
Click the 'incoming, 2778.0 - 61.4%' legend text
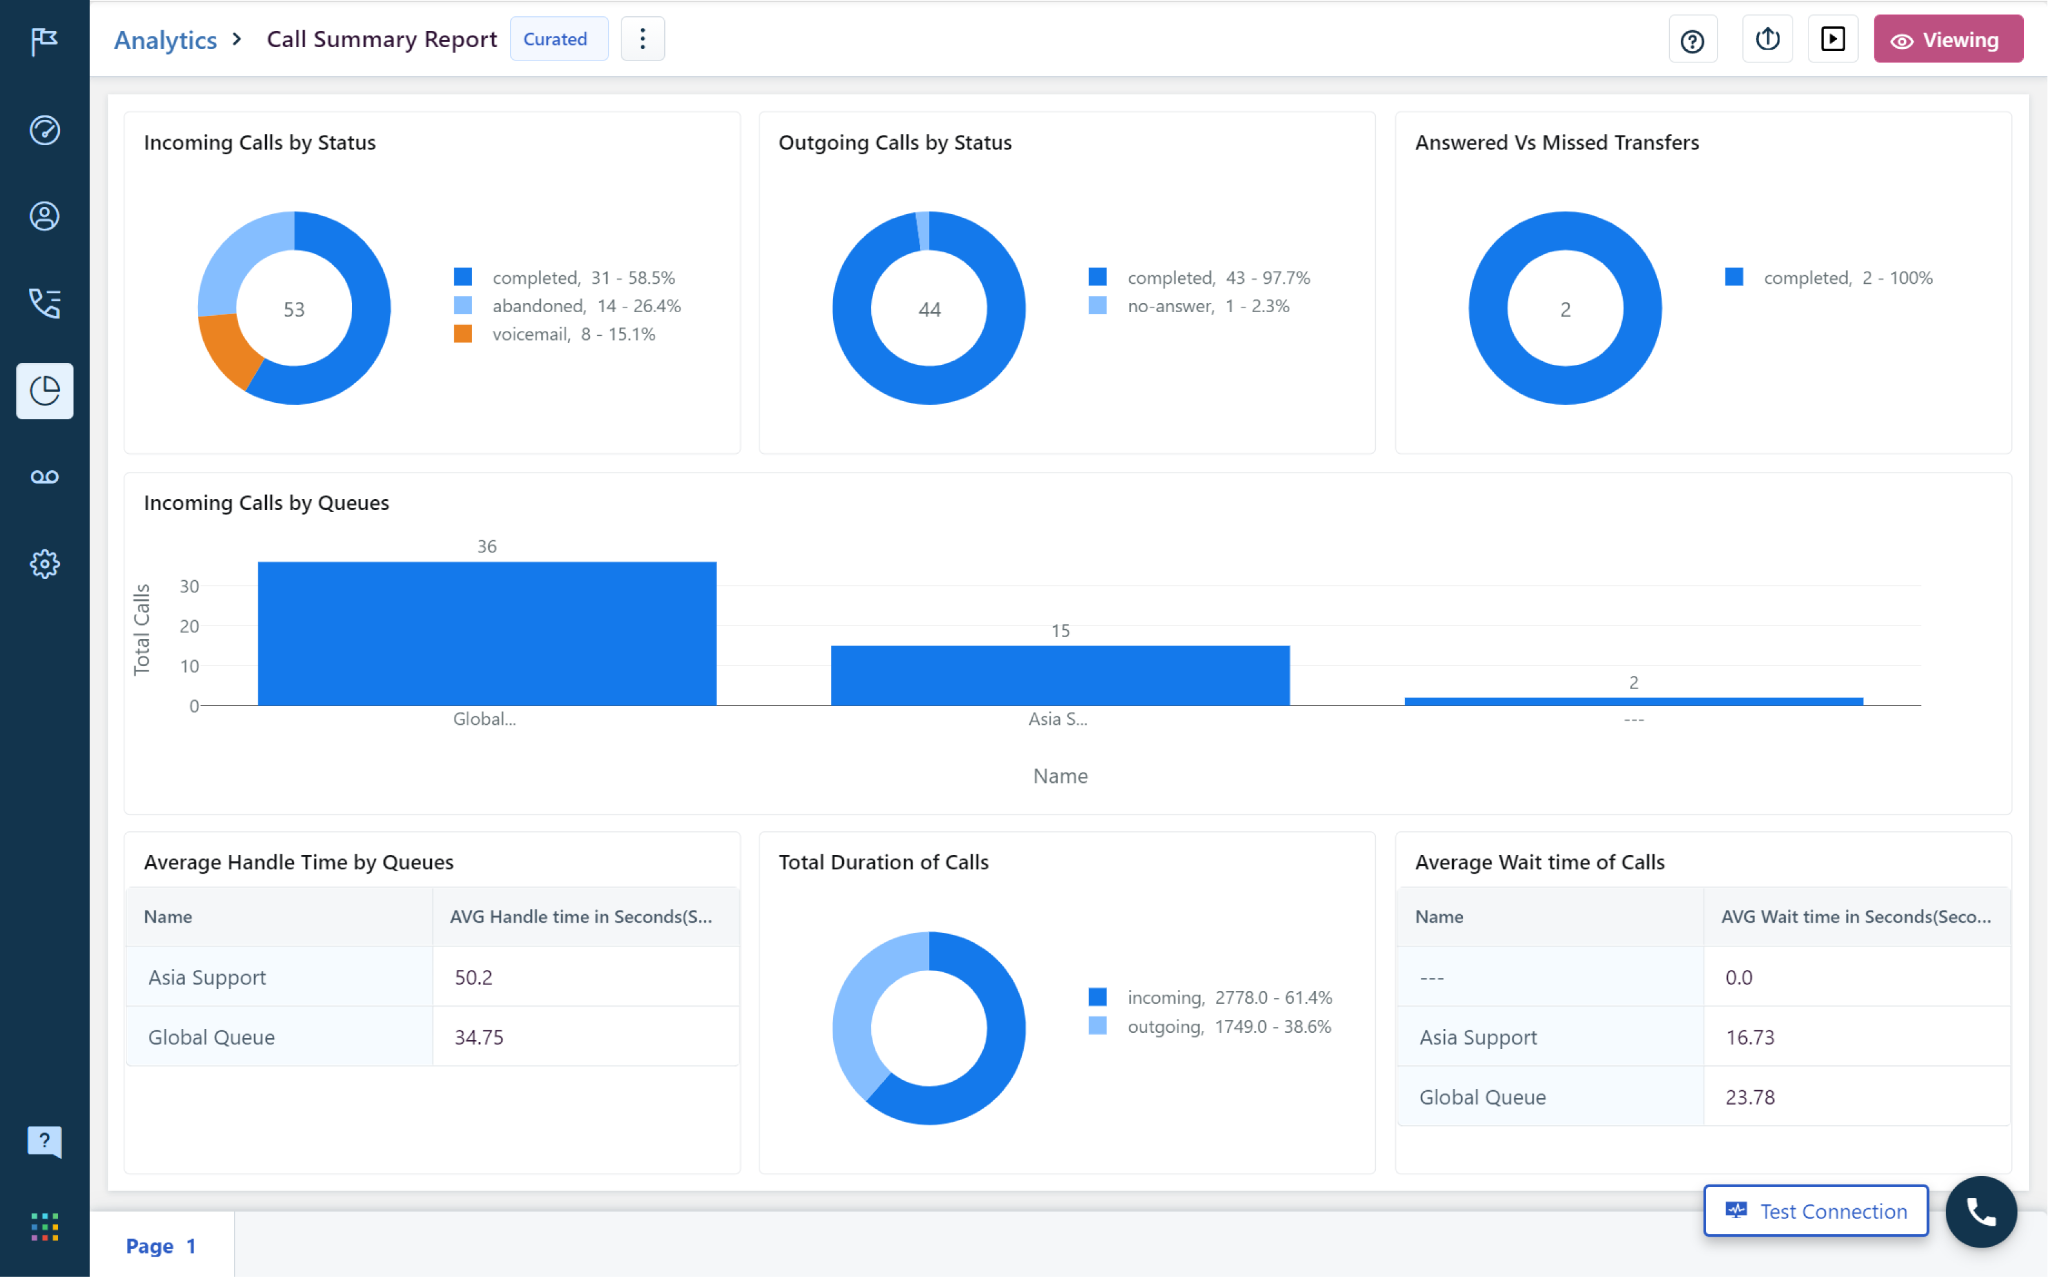1230,998
